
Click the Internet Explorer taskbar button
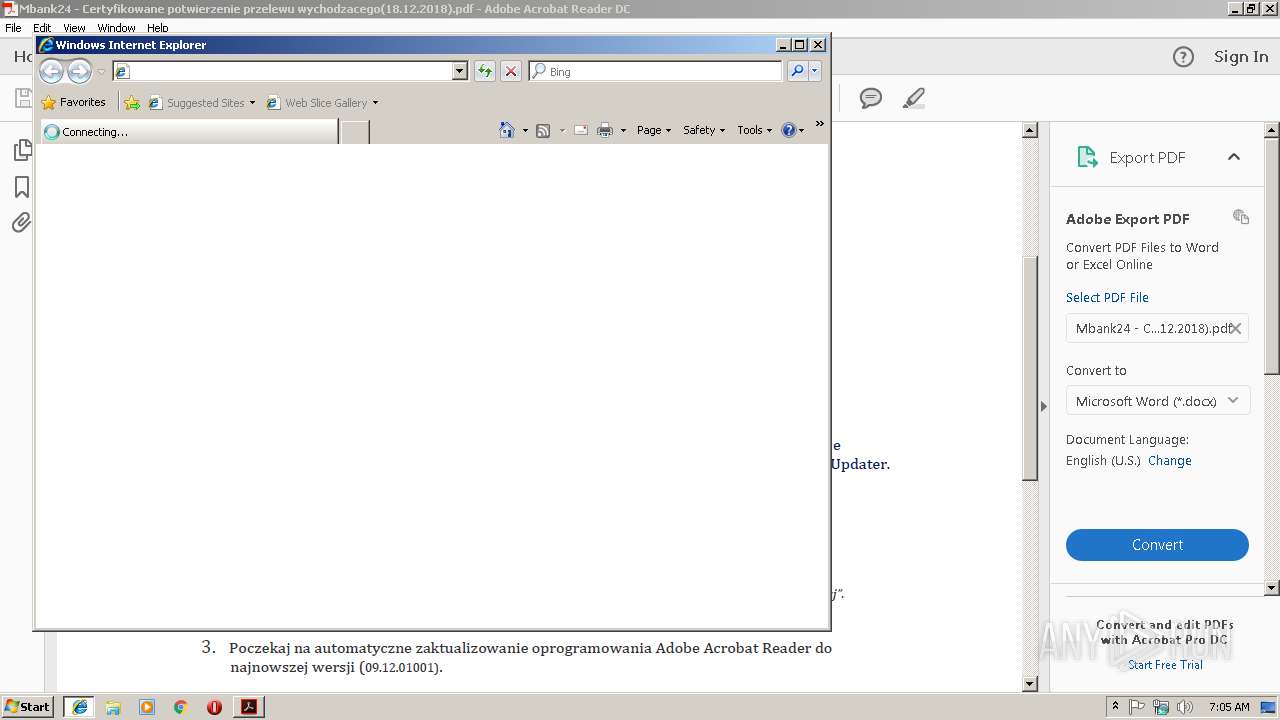79,707
